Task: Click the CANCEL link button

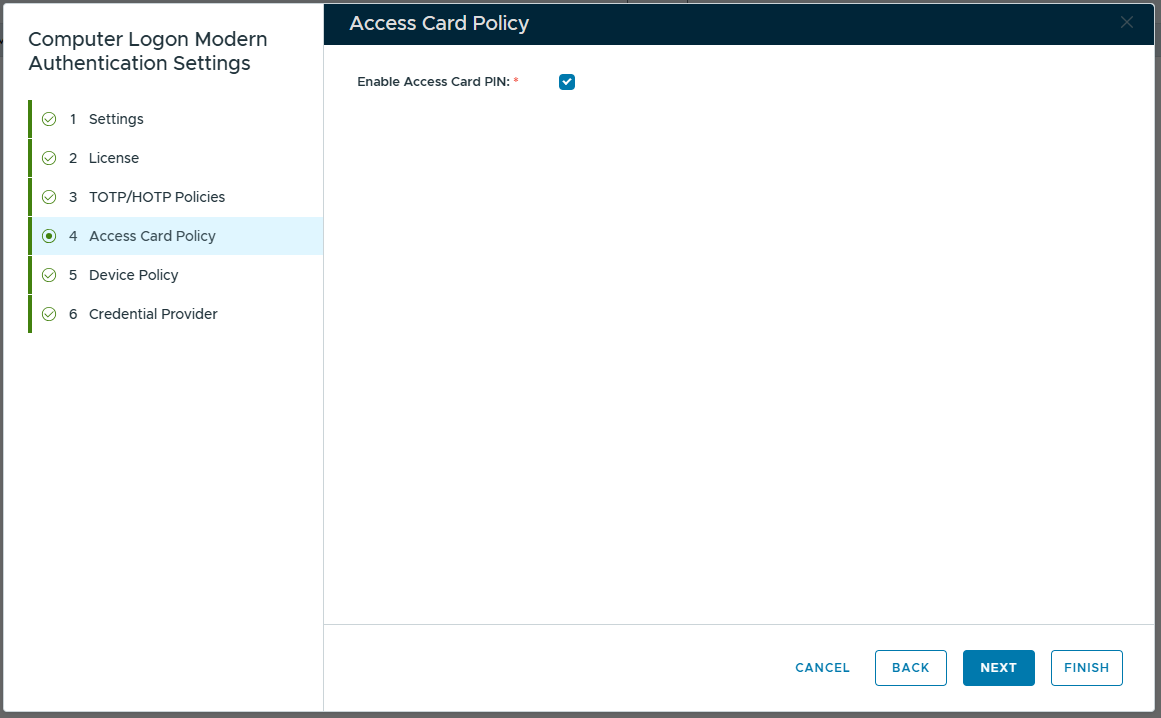Action: (822, 668)
